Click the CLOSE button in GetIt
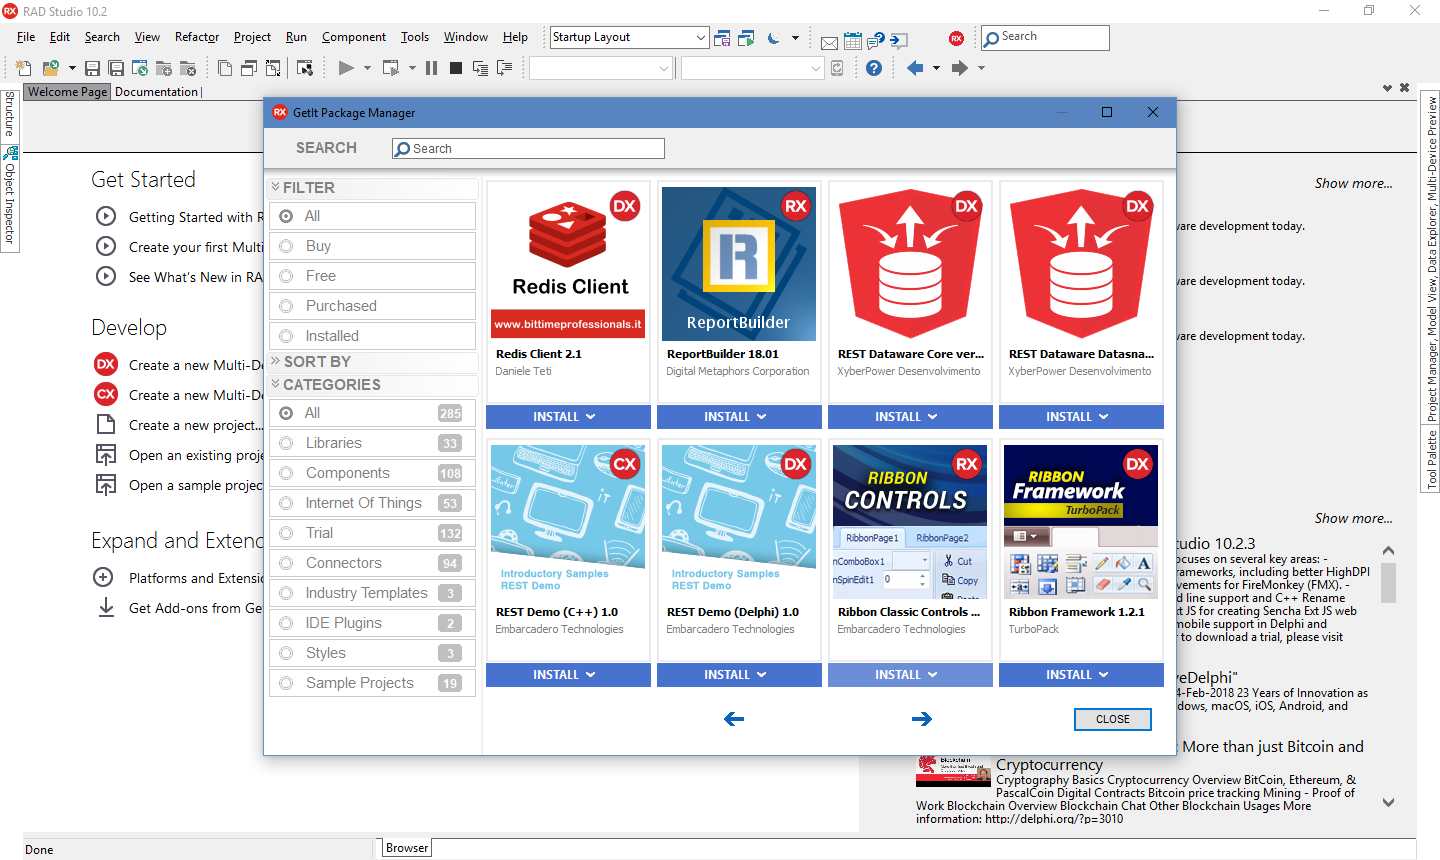 click(1113, 719)
